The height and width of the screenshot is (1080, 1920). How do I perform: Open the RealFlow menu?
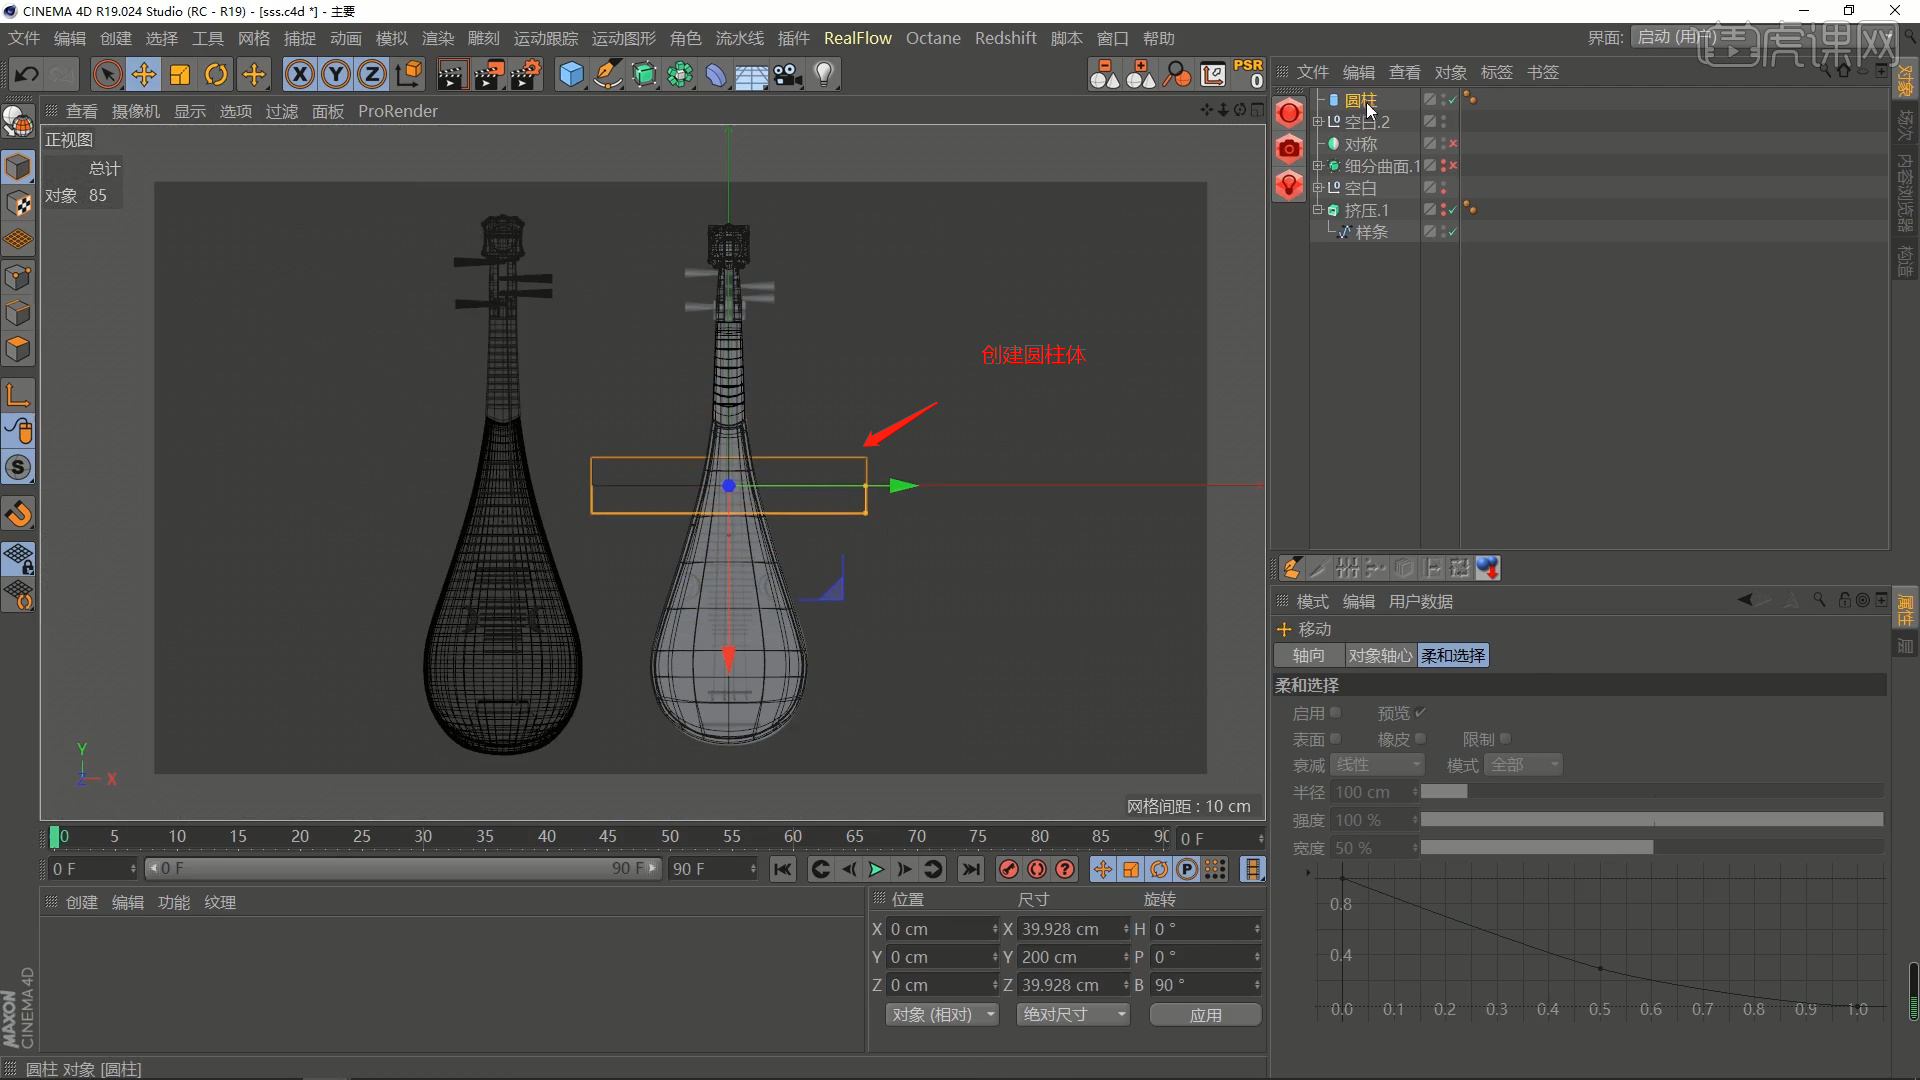[x=857, y=38]
